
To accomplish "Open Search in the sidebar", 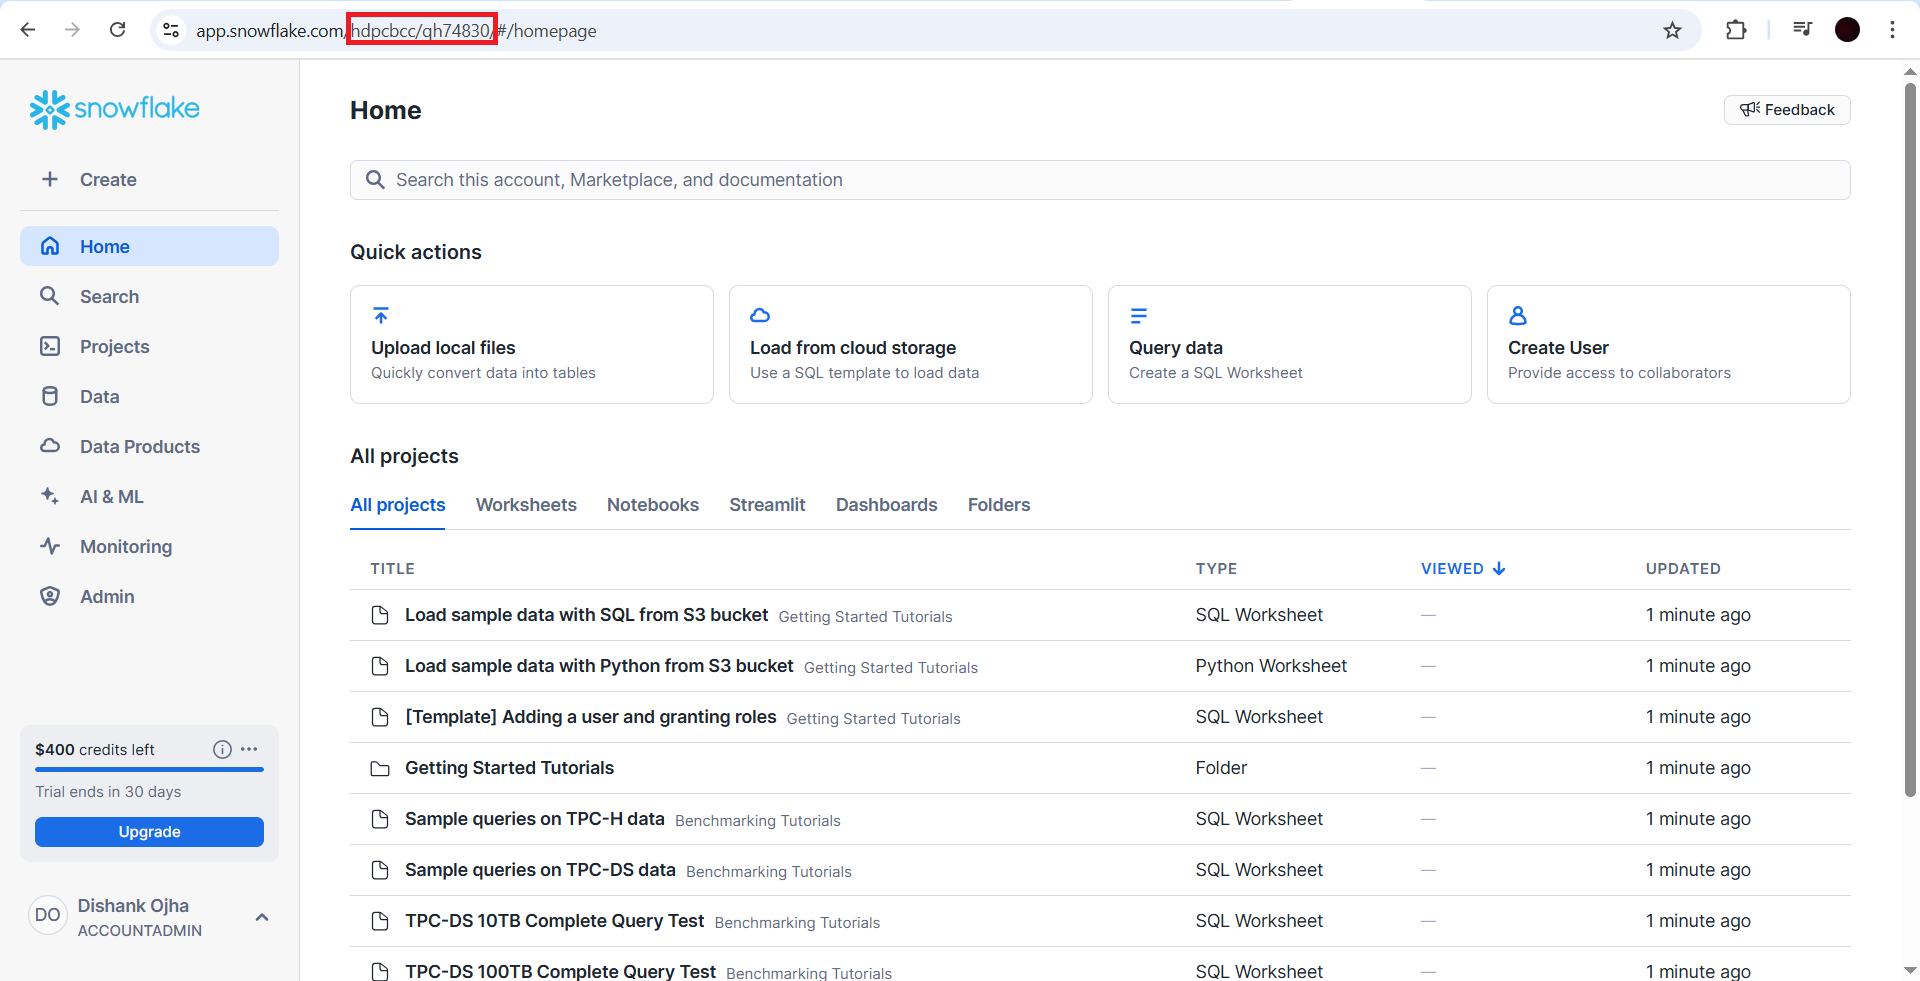I will click(149, 296).
